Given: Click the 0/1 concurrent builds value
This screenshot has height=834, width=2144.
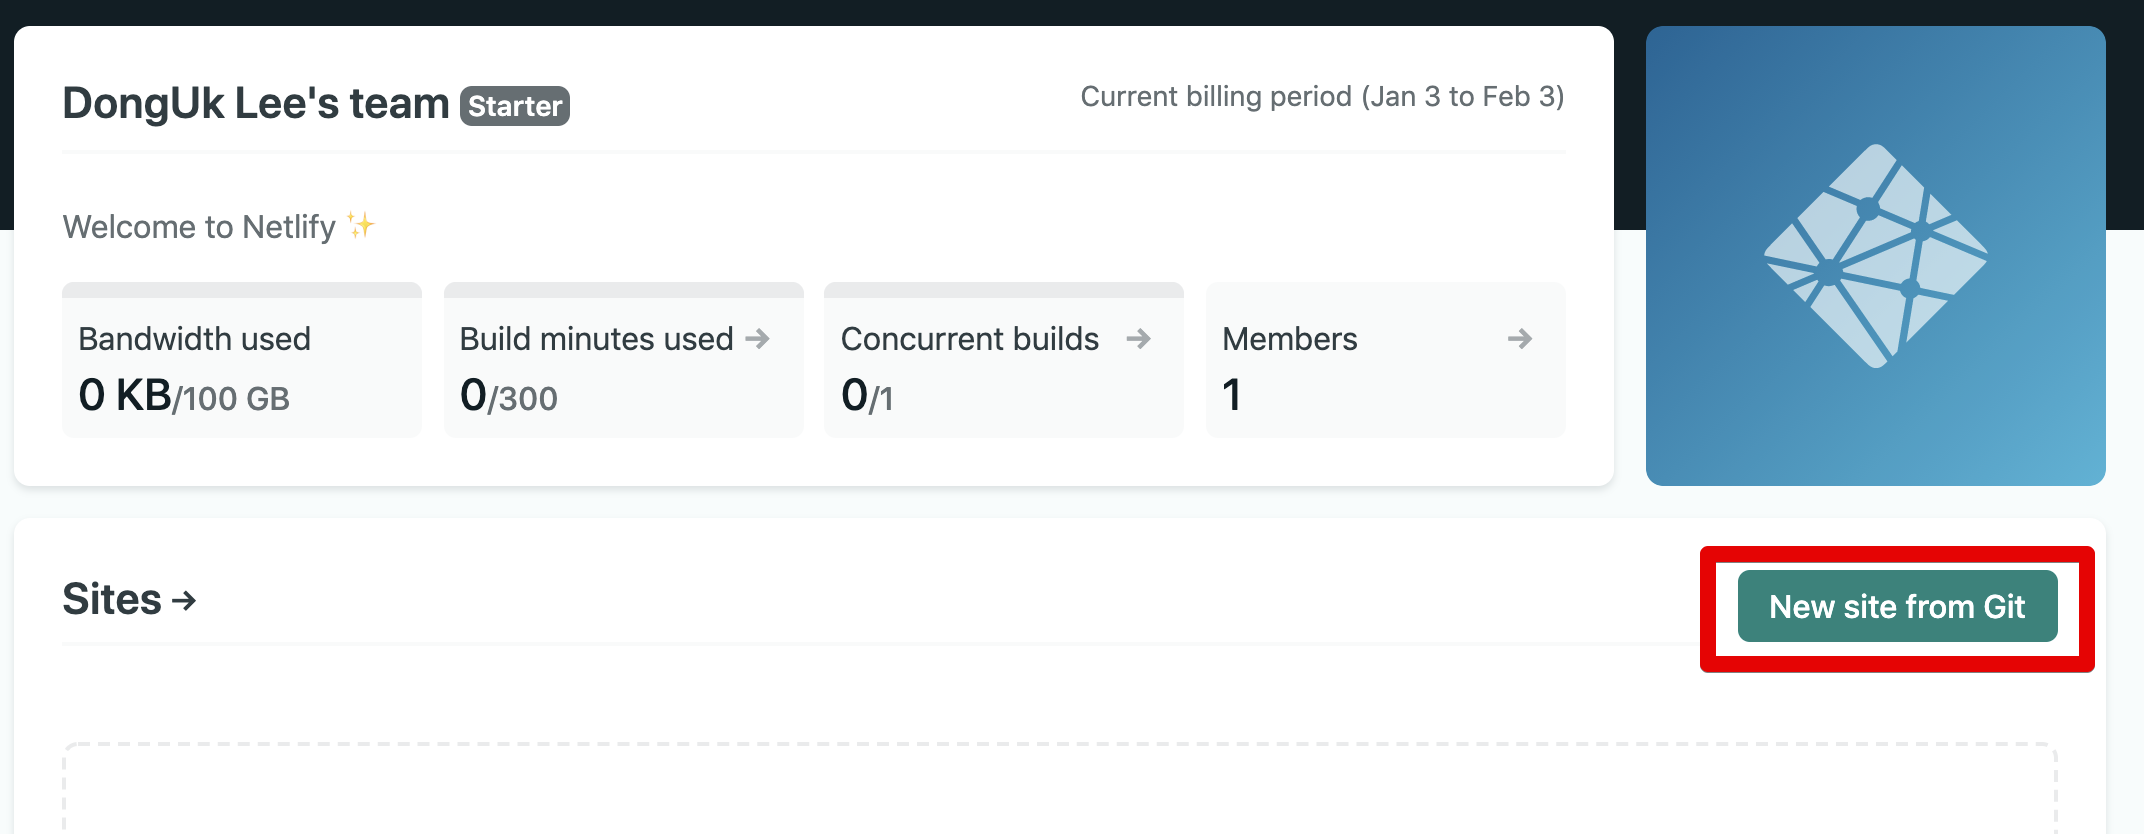Looking at the screenshot, I should tap(867, 396).
